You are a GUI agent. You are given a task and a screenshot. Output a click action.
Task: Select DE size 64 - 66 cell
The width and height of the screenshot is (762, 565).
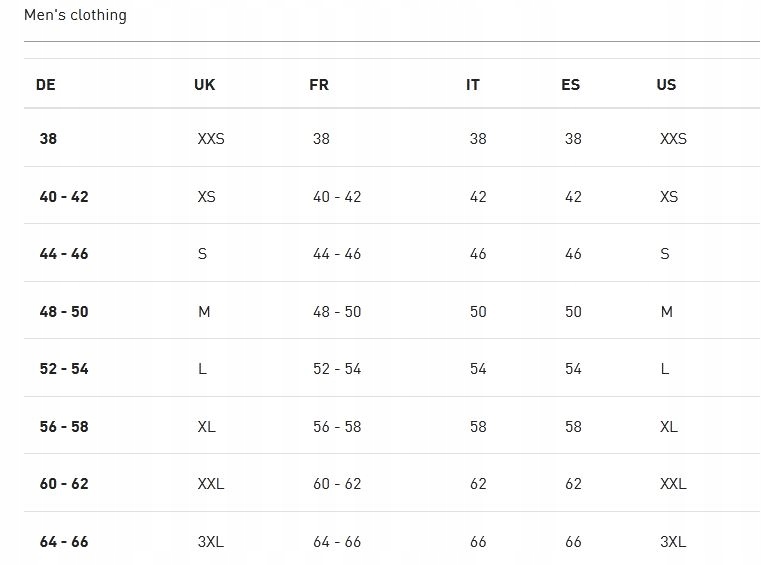(x=64, y=541)
